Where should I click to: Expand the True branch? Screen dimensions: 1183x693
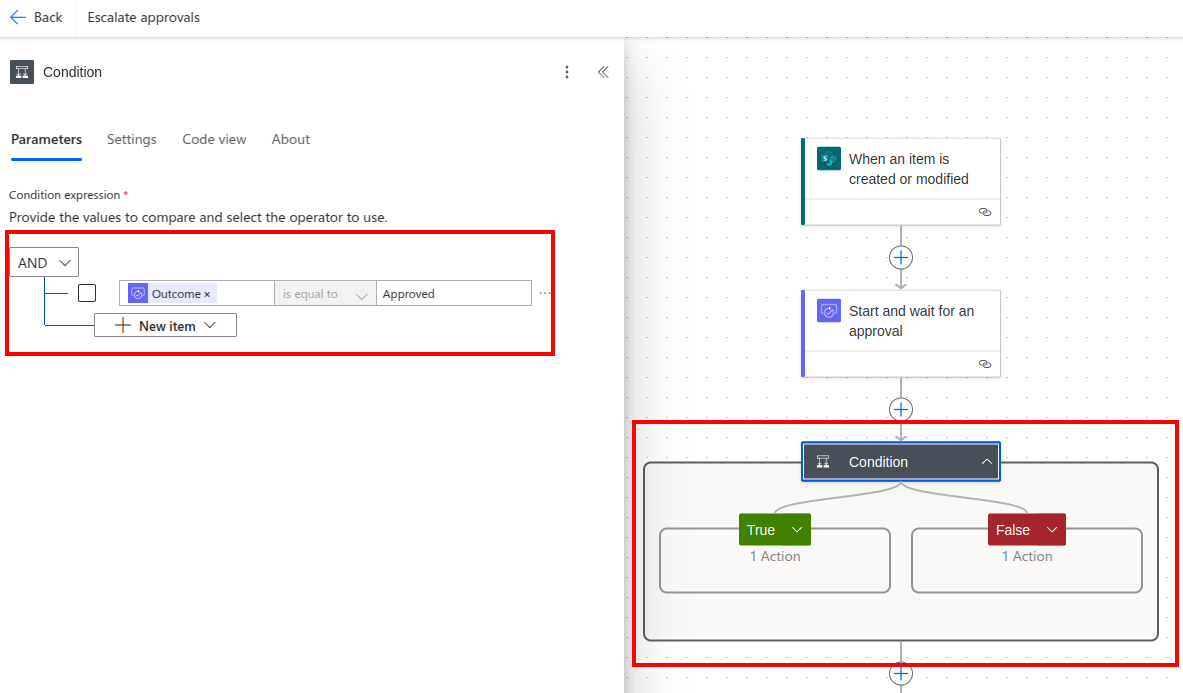[x=797, y=530]
